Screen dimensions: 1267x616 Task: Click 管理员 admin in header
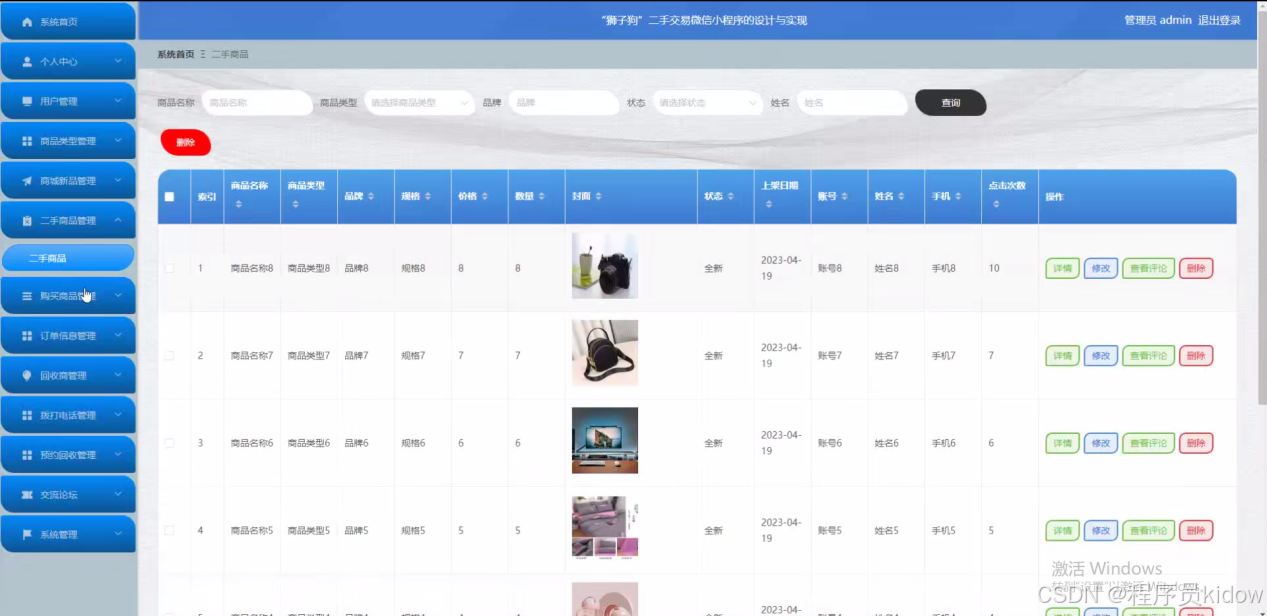pos(1157,20)
